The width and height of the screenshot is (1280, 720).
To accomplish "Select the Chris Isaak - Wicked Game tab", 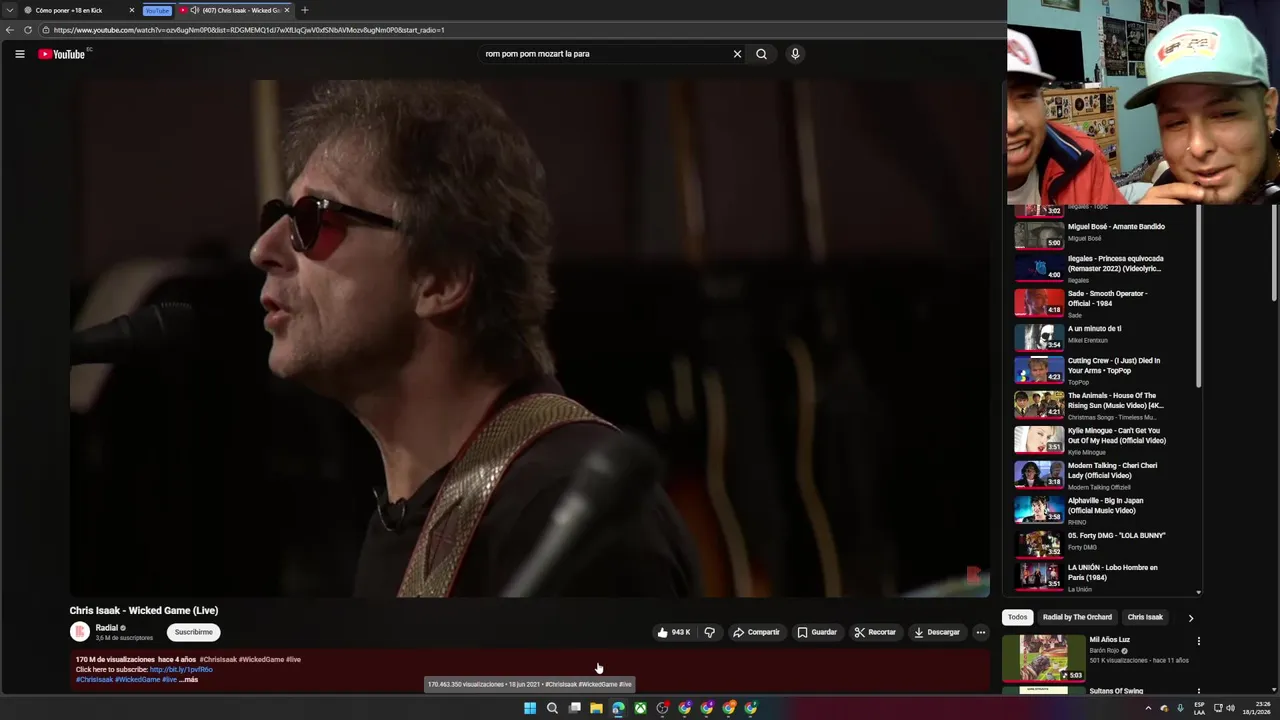I will click(x=236, y=10).
